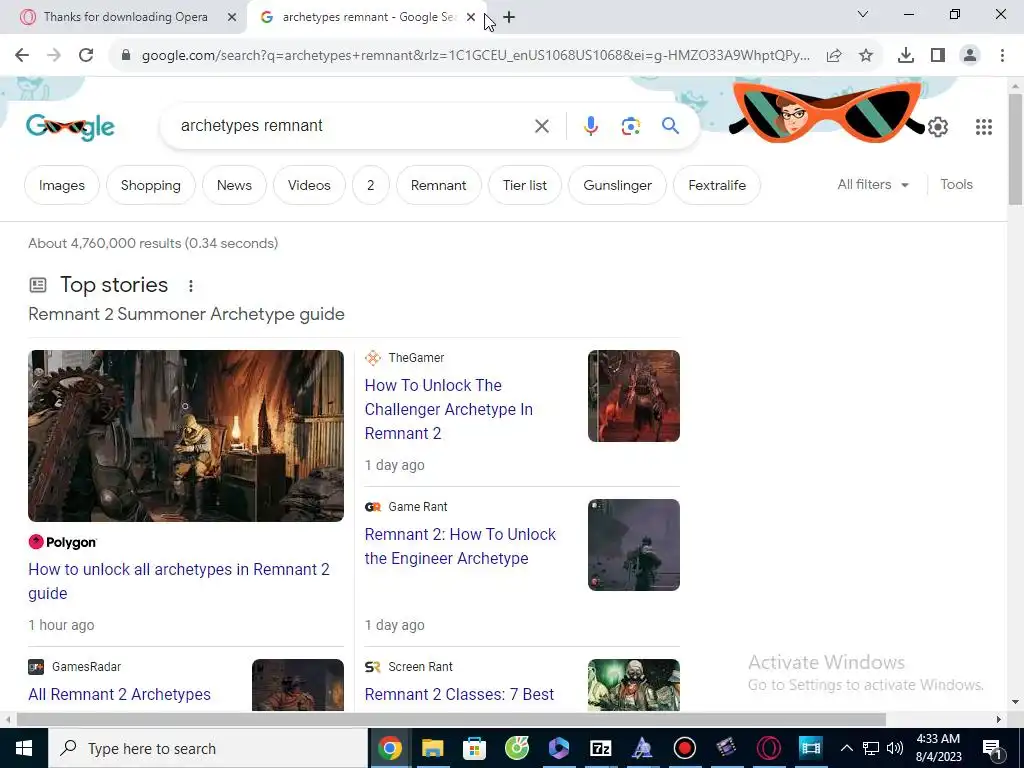Image resolution: width=1024 pixels, height=768 pixels.
Task: Open Chrome downloads icon
Action: click(906, 56)
